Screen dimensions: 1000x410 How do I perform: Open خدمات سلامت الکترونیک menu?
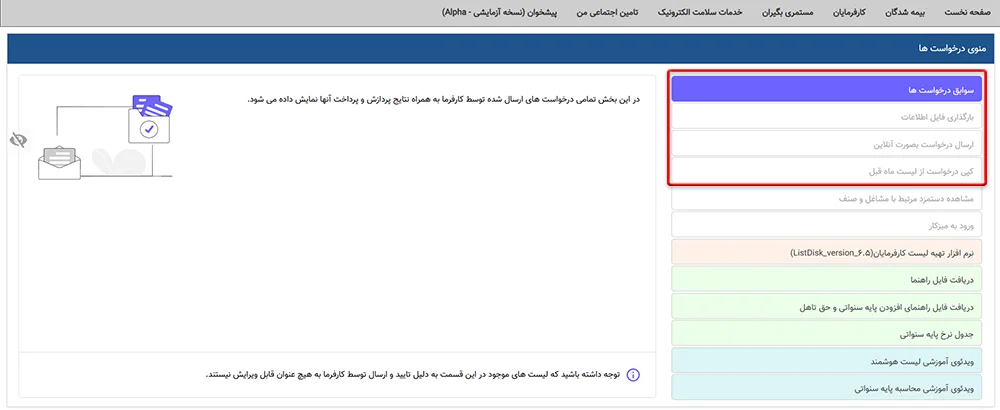click(699, 13)
